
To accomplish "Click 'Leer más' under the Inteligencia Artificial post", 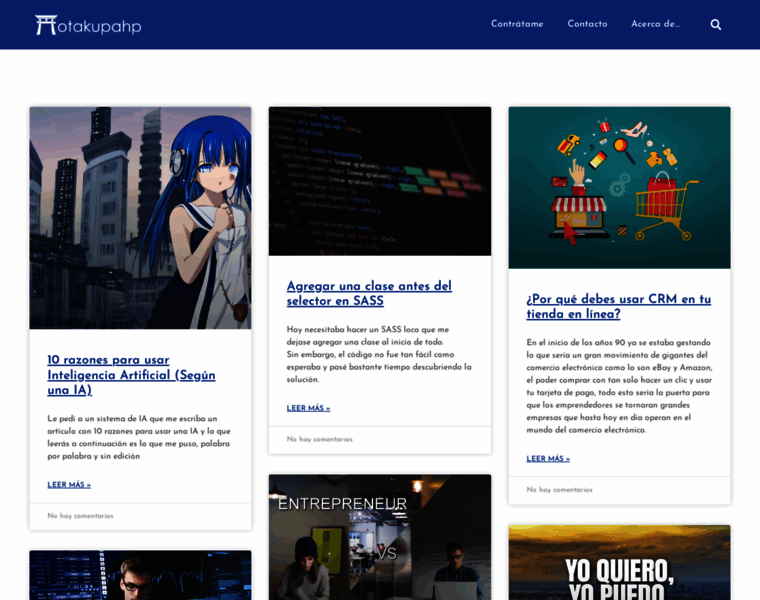I will click(69, 485).
